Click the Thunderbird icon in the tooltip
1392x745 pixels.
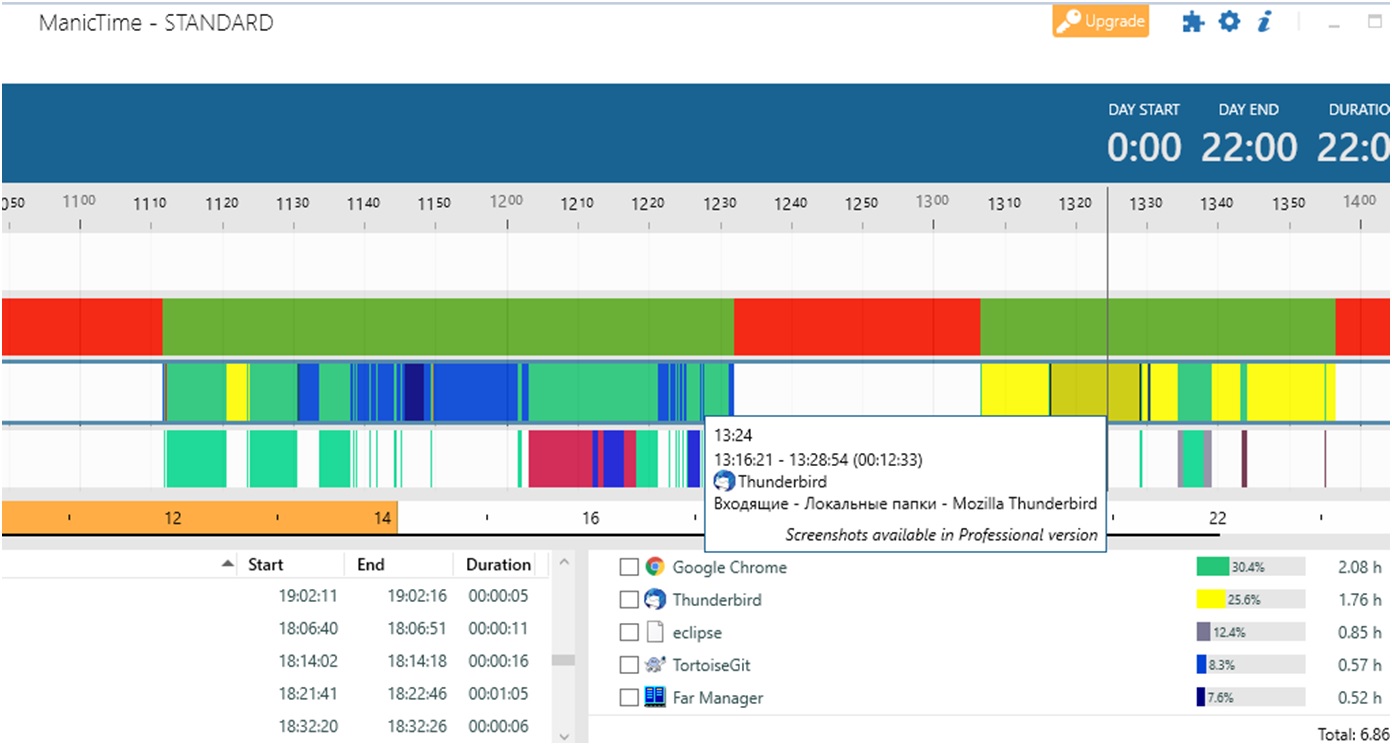[724, 481]
